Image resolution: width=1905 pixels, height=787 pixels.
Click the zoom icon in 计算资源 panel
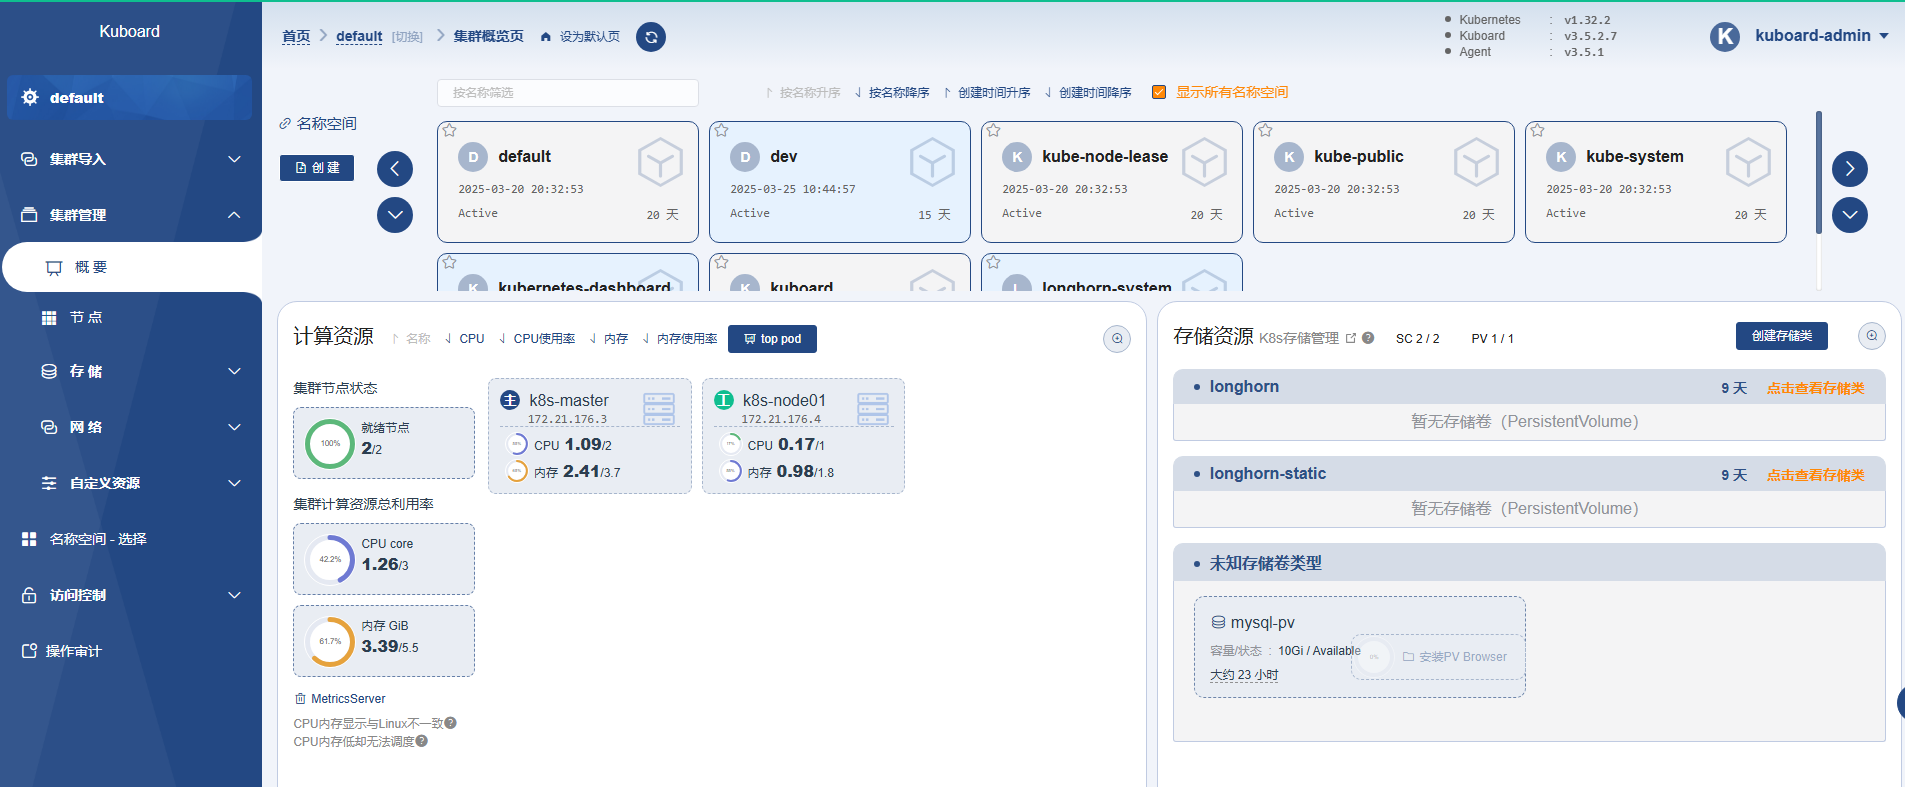(x=1117, y=339)
